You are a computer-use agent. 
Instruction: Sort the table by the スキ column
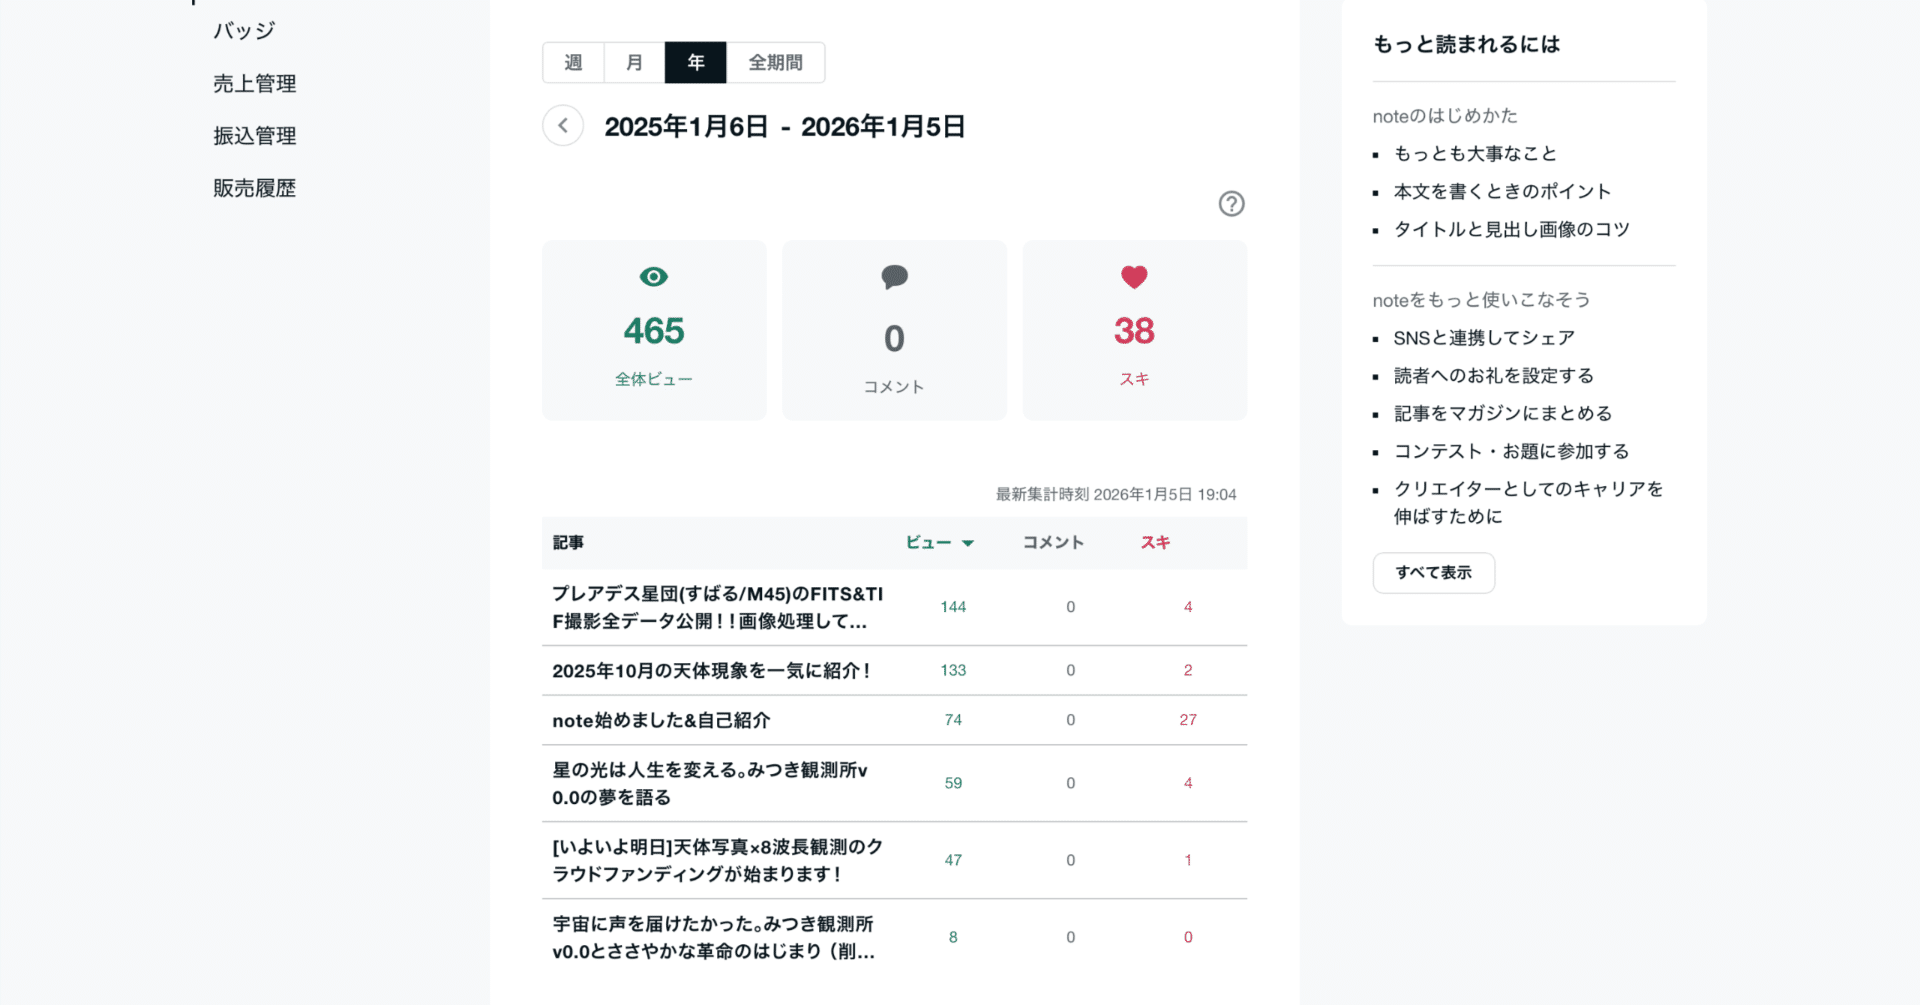(x=1154, y=542)
